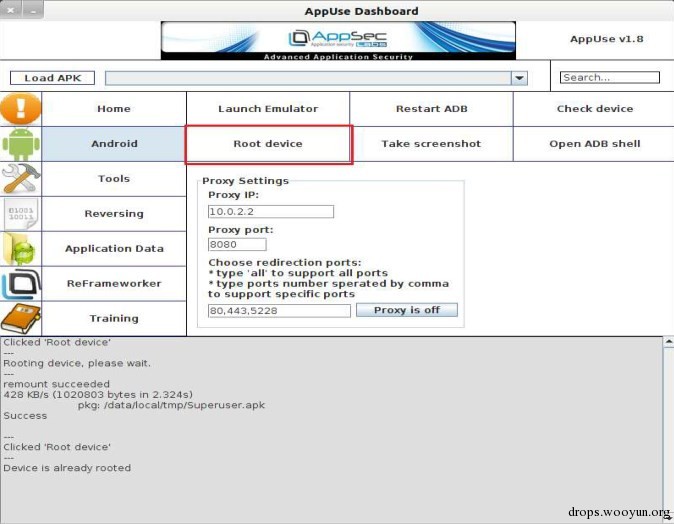Focus the Proxy IP input field
Image resolution: width=674 pixels, height=524 pixels.
click(x=271, y=211)
